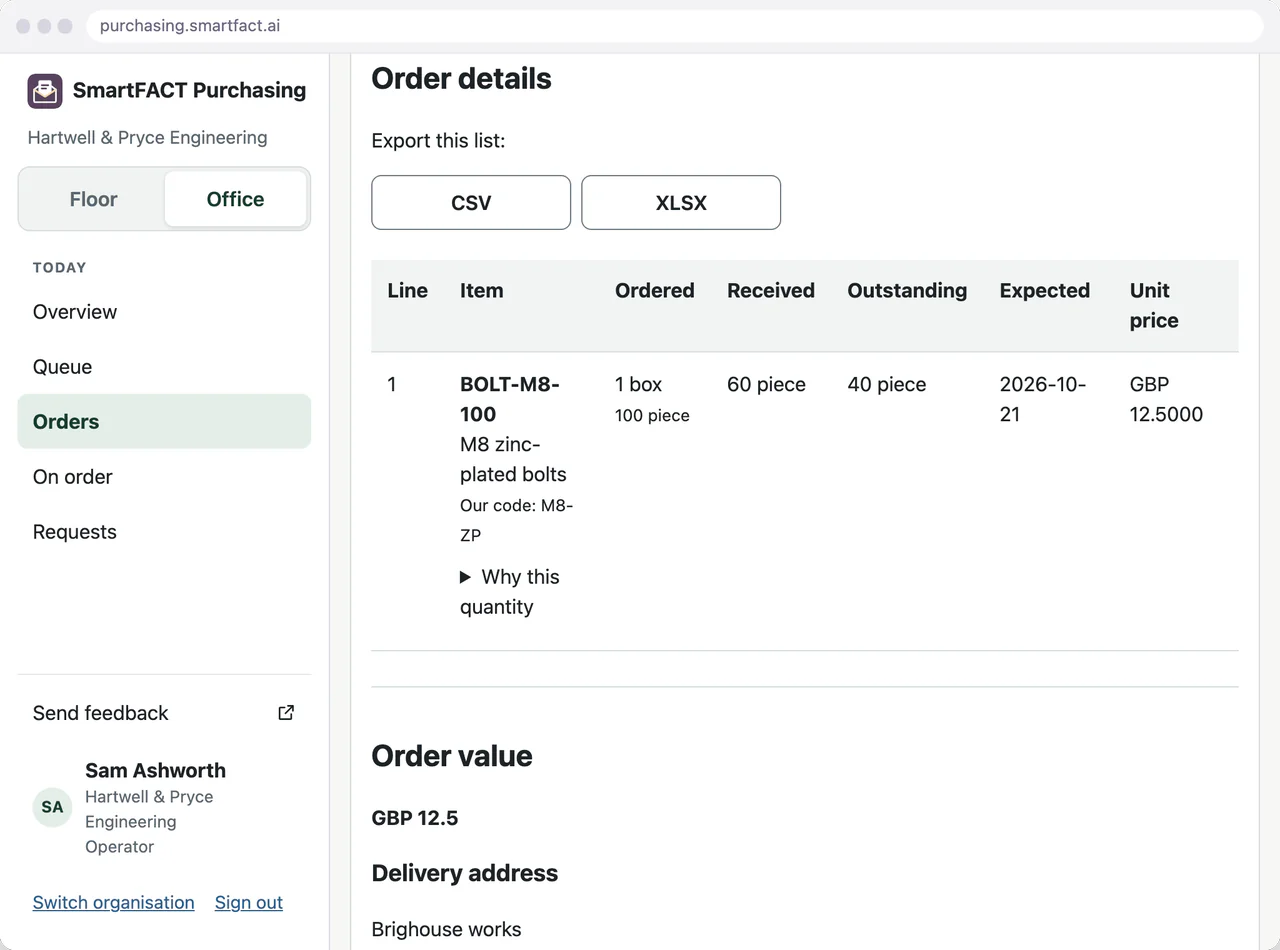Click the Ordered column header
The width and height of the screenshot is (1280, 950).
(x=655, y=291)
